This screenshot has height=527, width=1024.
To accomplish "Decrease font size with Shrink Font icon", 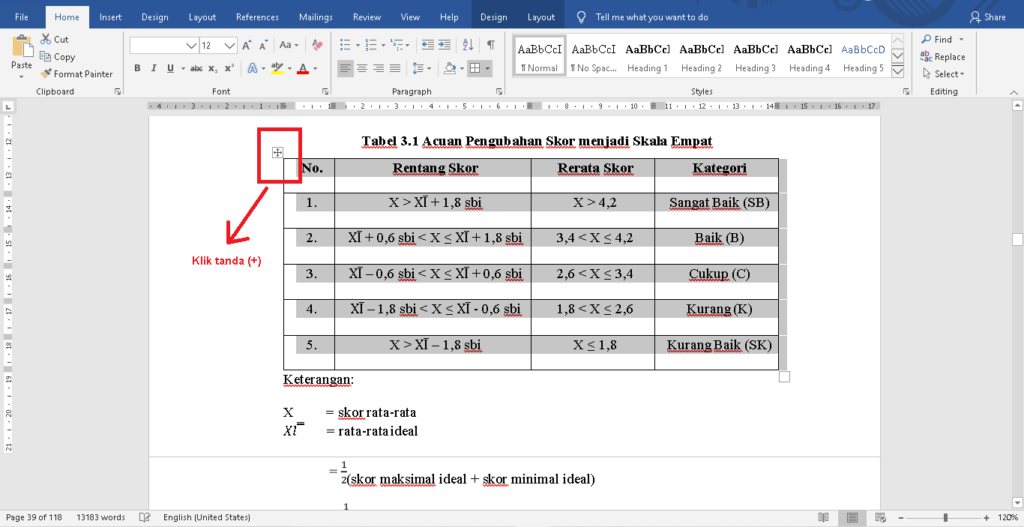I will pyautogui.click(x=263, y=45).
